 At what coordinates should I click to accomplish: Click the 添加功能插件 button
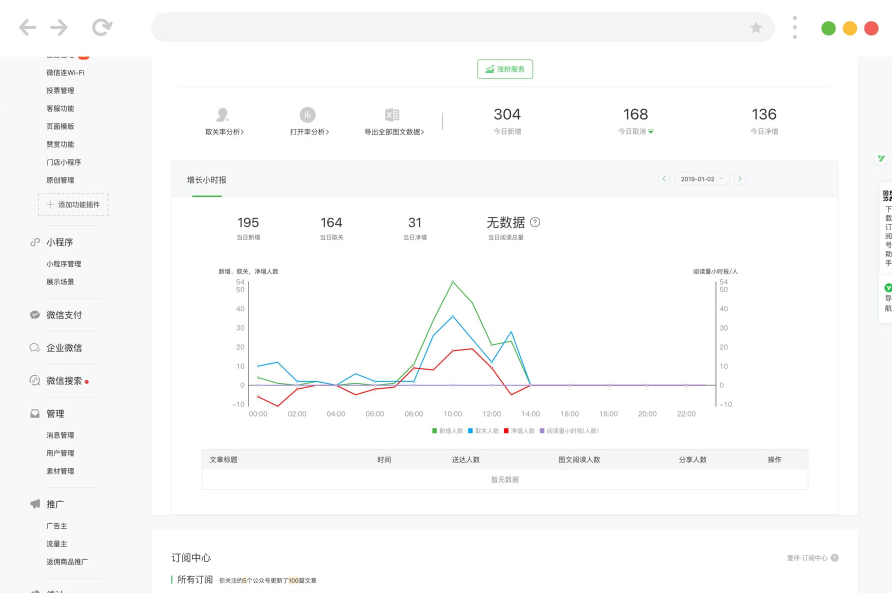pos(73,204)
